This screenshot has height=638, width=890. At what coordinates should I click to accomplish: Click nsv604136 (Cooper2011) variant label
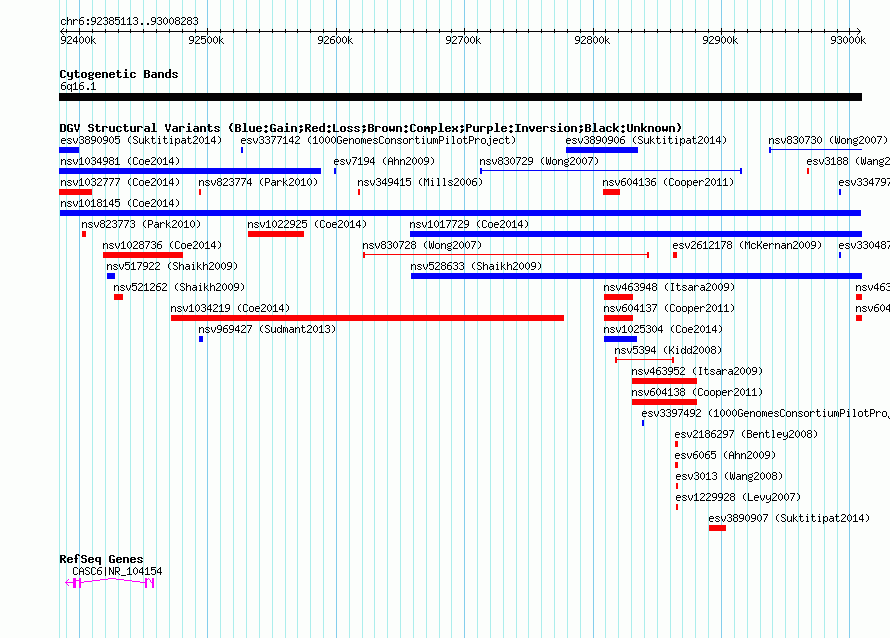(668, 182)
